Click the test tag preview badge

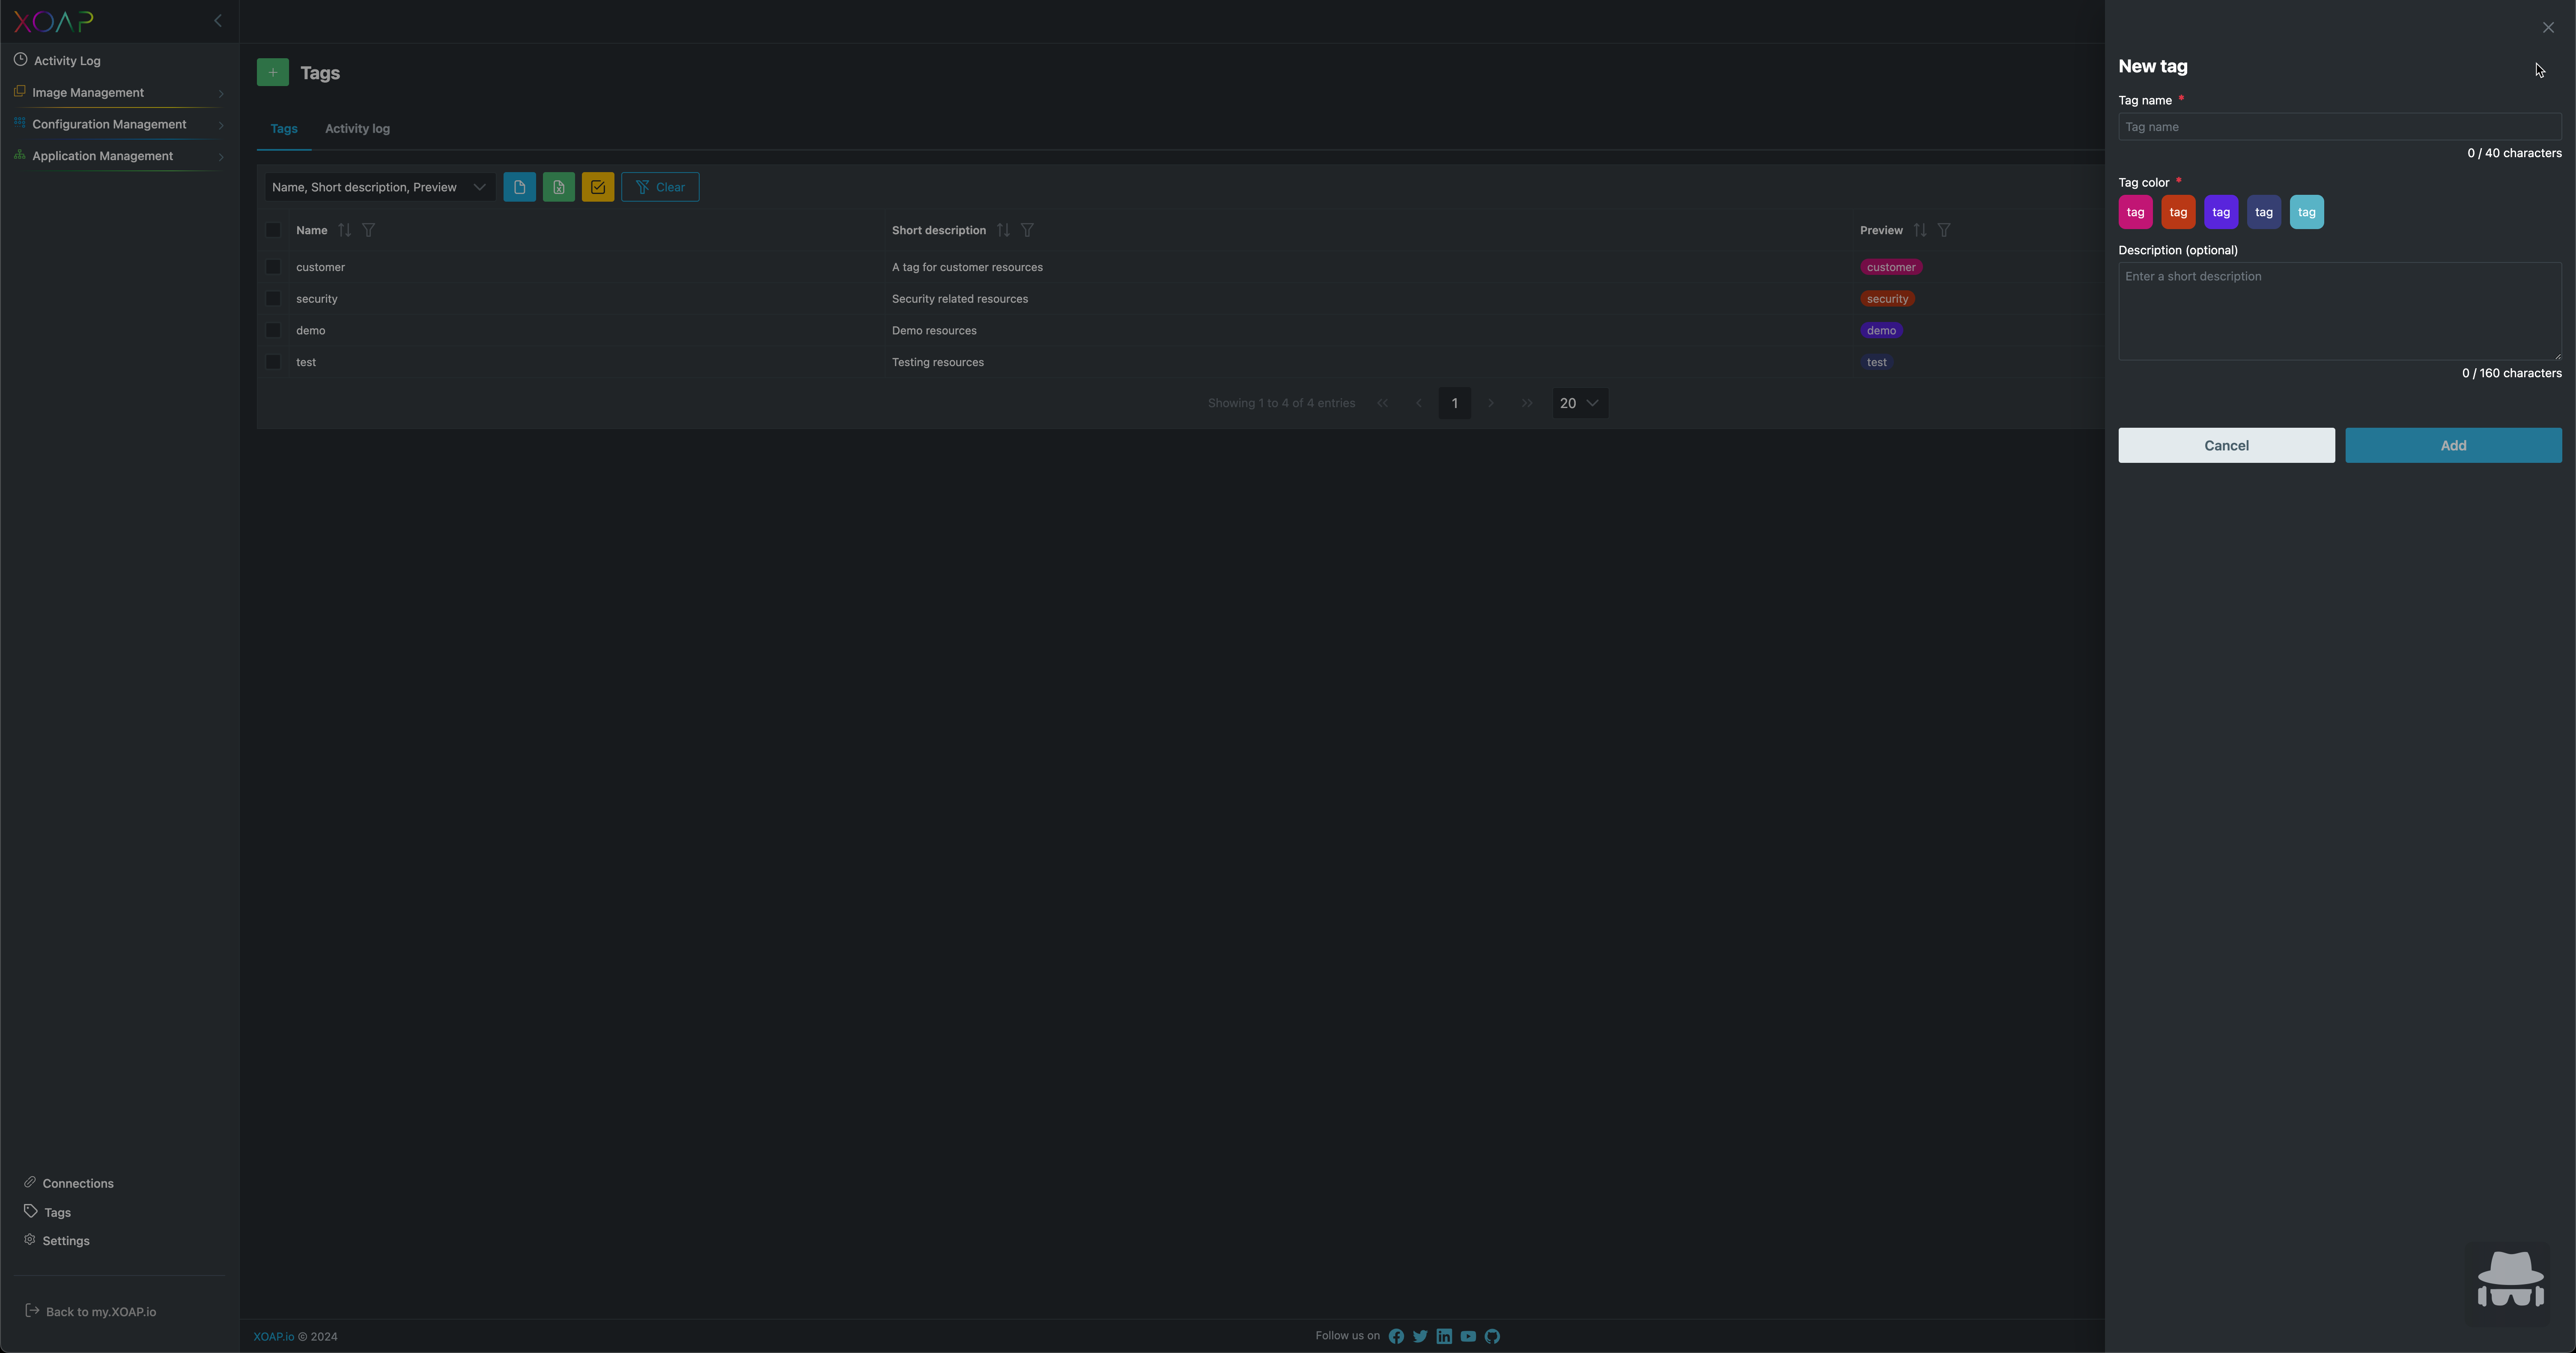point(1877,362)
